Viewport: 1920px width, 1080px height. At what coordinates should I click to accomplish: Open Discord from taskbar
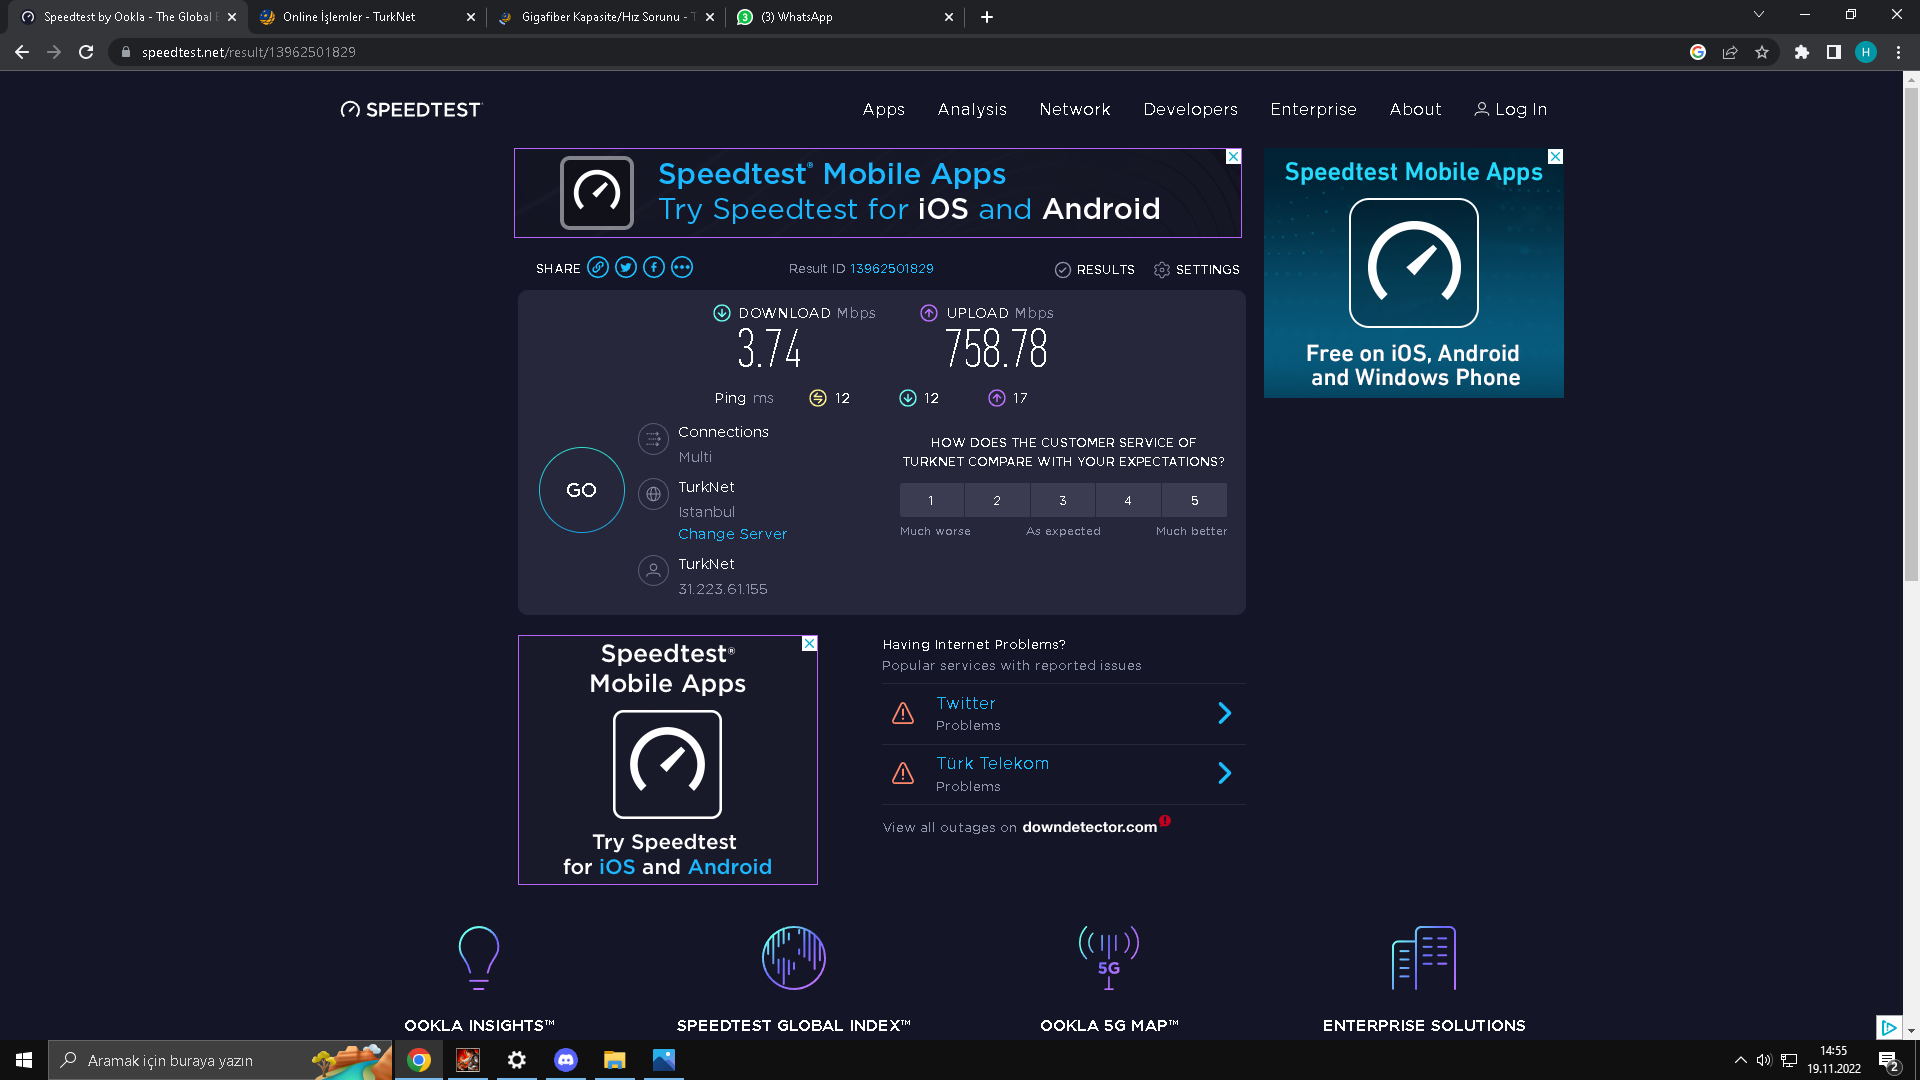pos(566,1060)
